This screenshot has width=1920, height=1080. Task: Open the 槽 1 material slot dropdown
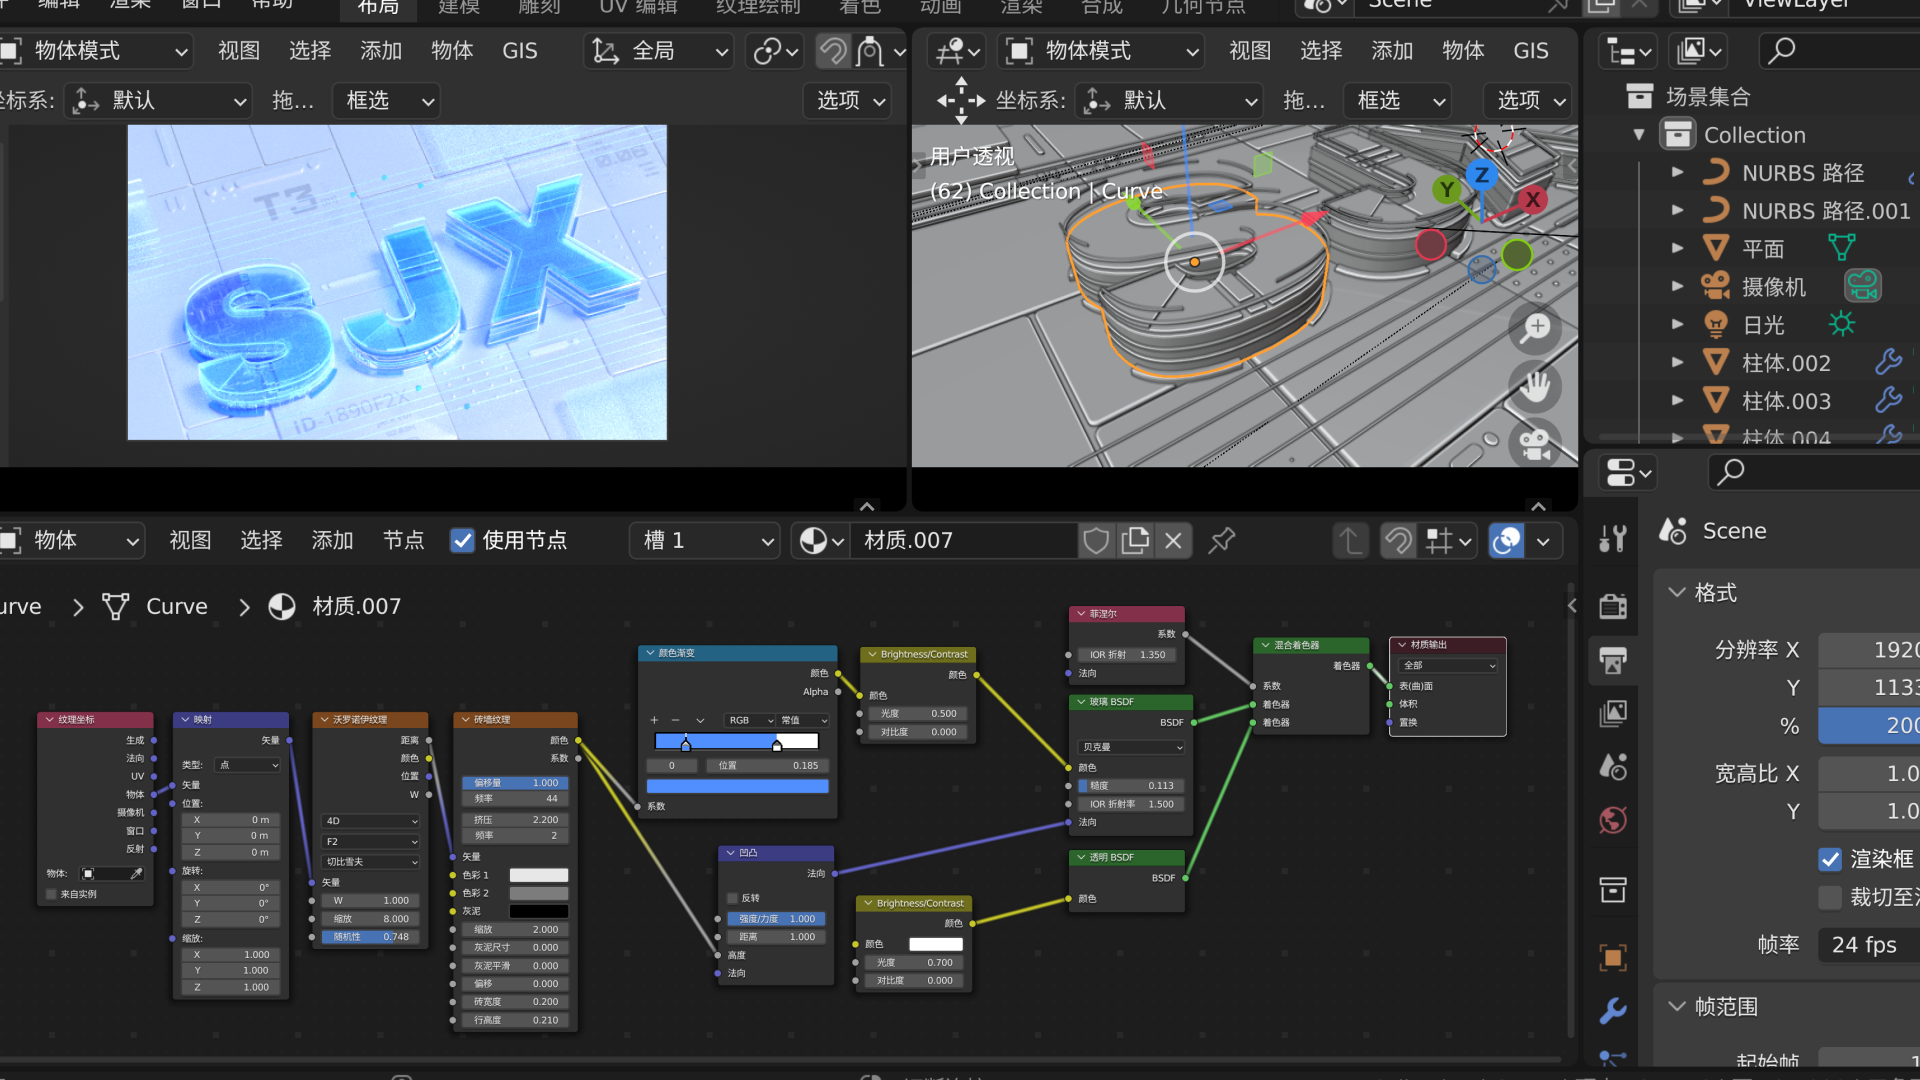point(704,540)
